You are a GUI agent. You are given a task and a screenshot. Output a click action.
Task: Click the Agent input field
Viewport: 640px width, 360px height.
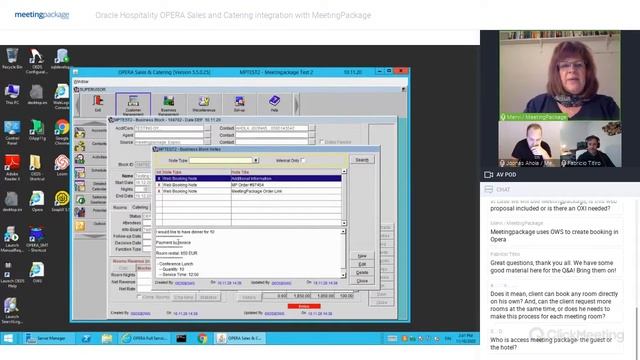169,135
